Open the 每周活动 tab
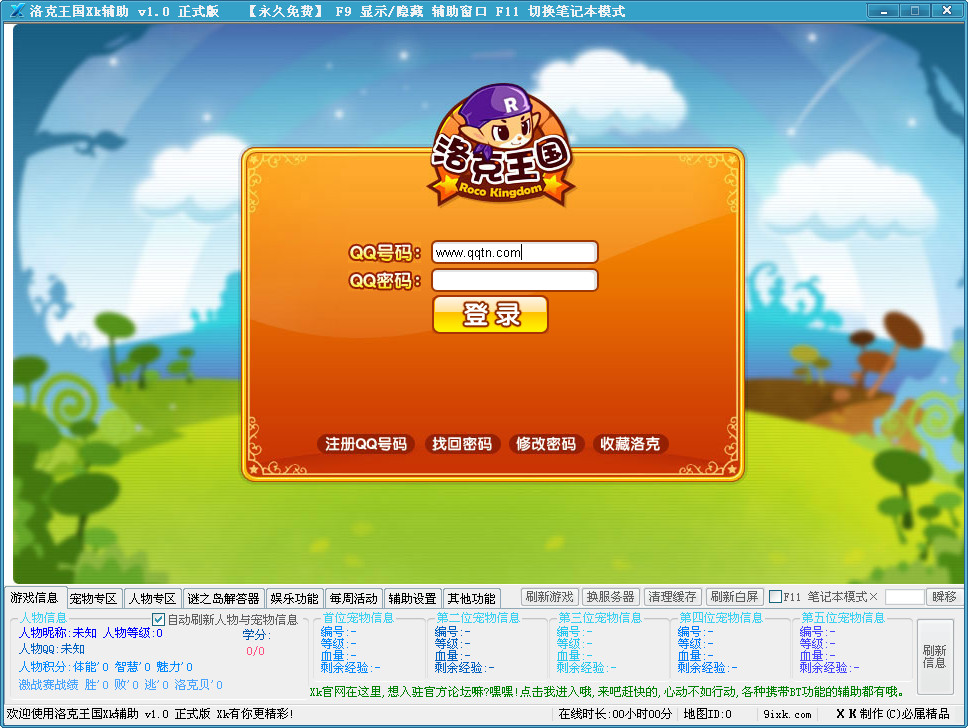This screenshot has width=968, height=728. coord(354,598)
